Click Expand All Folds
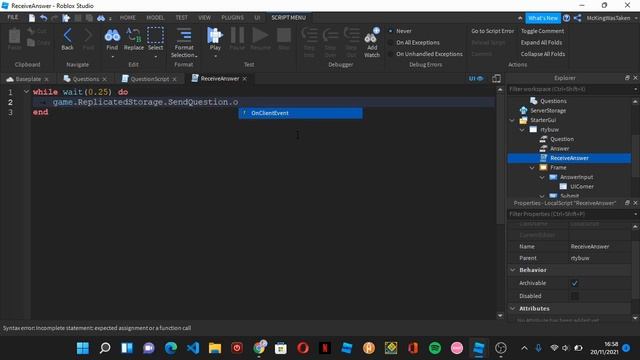640x360 pixels. tap(541, 42)
